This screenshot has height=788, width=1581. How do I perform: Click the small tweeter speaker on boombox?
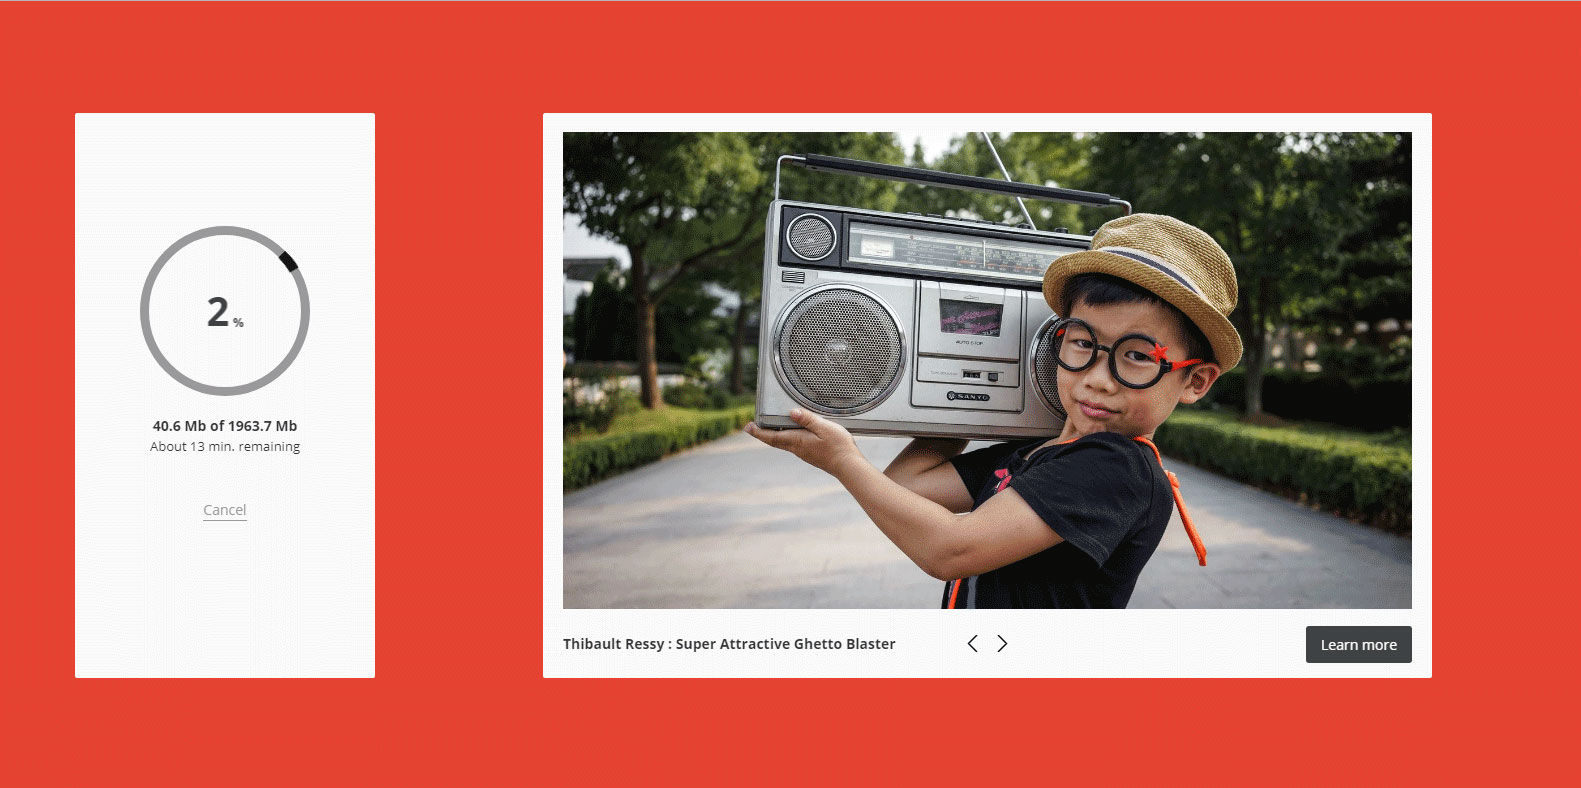click(x=811, y=238)
